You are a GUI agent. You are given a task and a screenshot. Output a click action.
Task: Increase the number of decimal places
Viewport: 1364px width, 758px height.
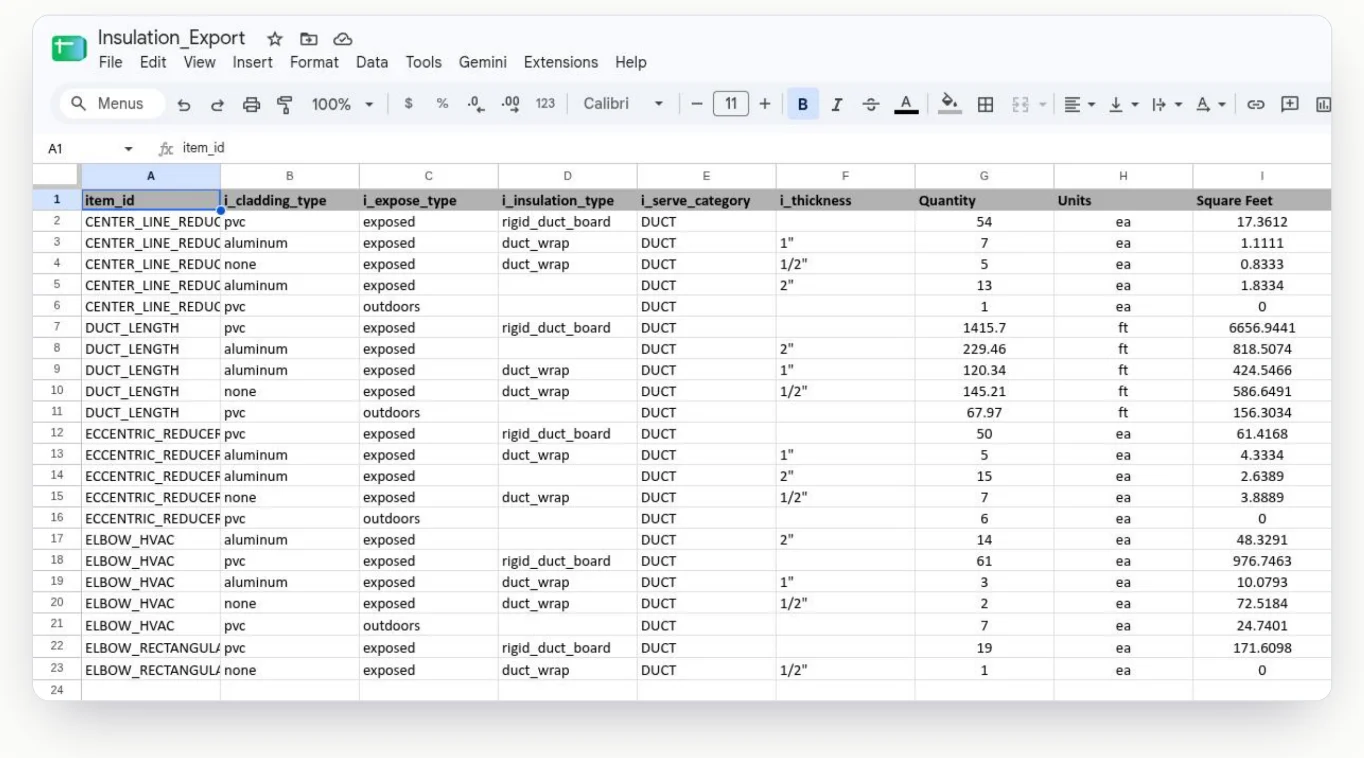[510, 104]
